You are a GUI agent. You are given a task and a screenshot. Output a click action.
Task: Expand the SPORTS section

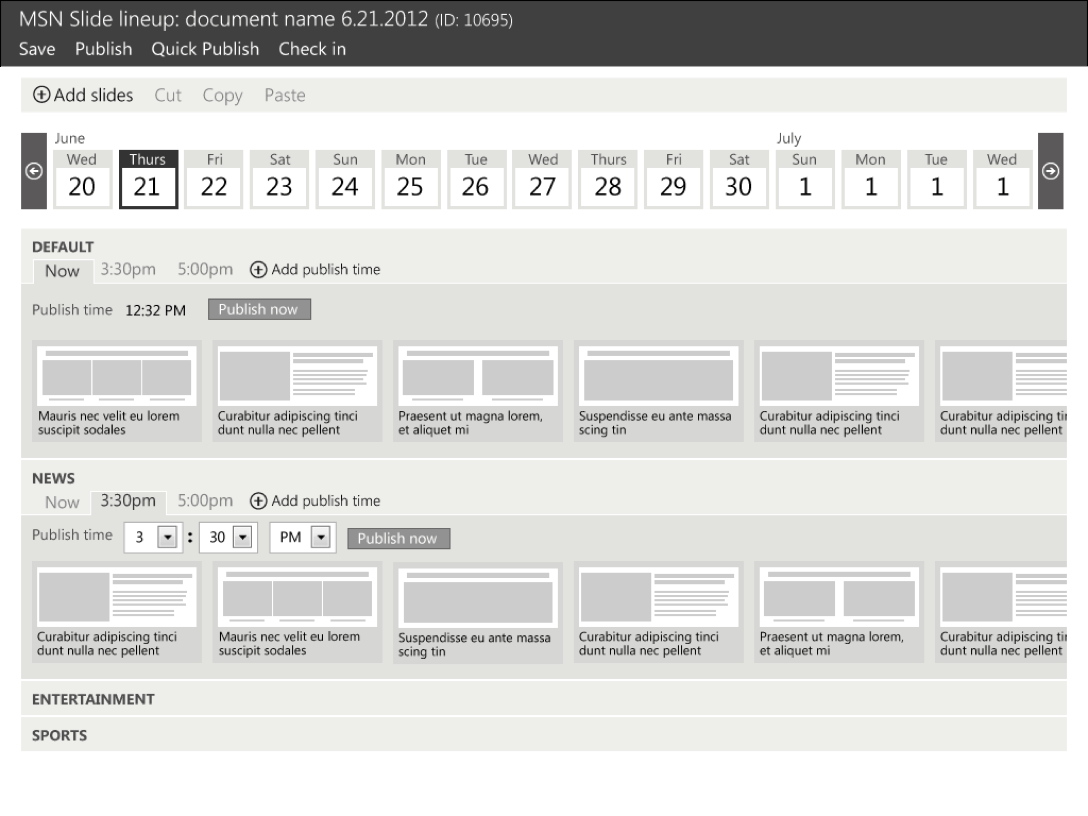tap(544, 735)
